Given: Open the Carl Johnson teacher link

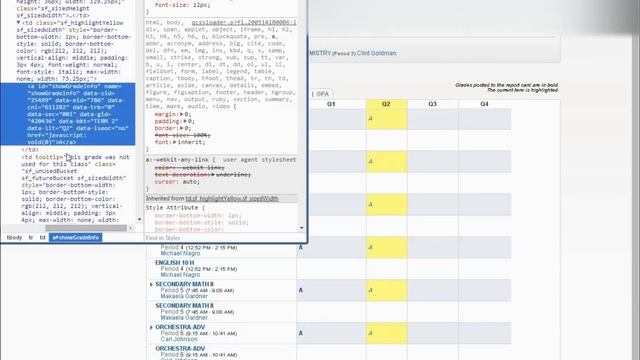Looking at the screenshot, I should point(179,339).
